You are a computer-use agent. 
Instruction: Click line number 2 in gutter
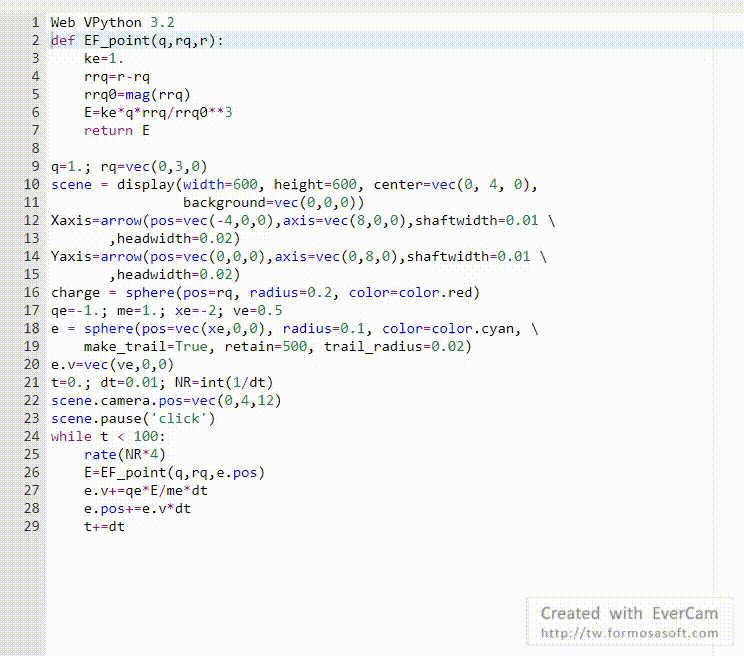(36, 40)
